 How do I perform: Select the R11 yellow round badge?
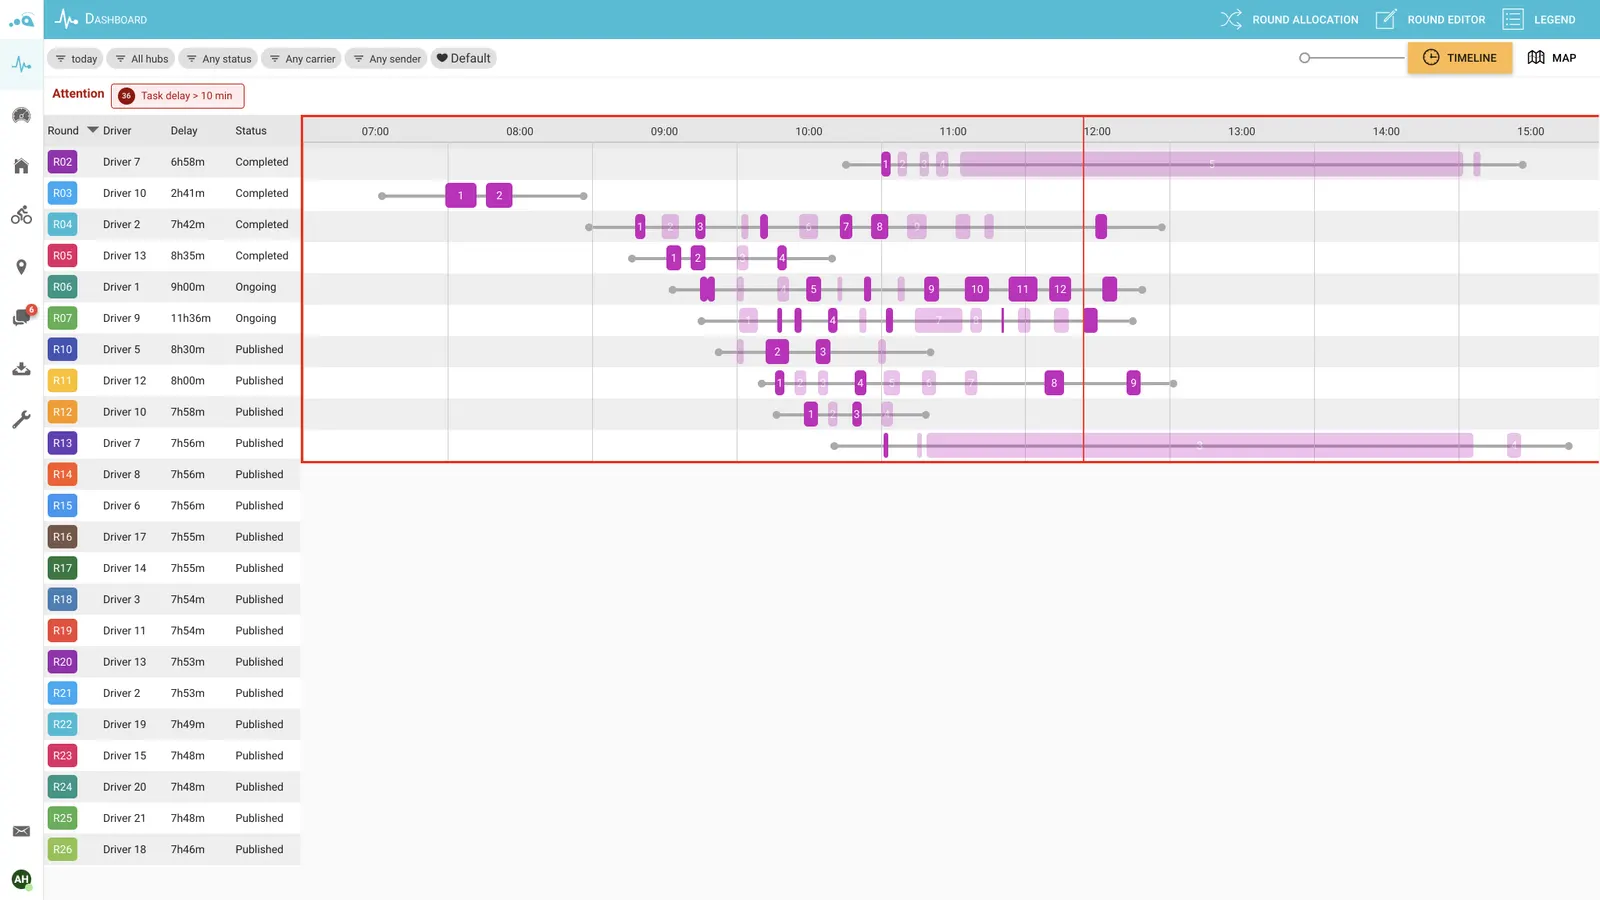(x=63, y=381)
